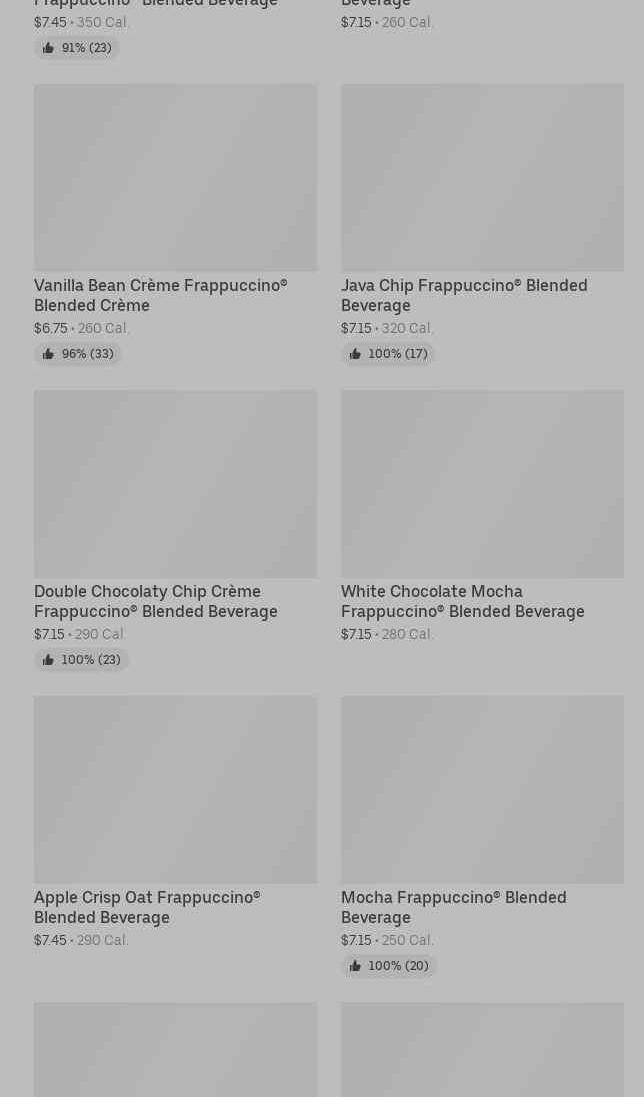Click White Chocolate Mocha Frappuccino title

pos(462,601)
